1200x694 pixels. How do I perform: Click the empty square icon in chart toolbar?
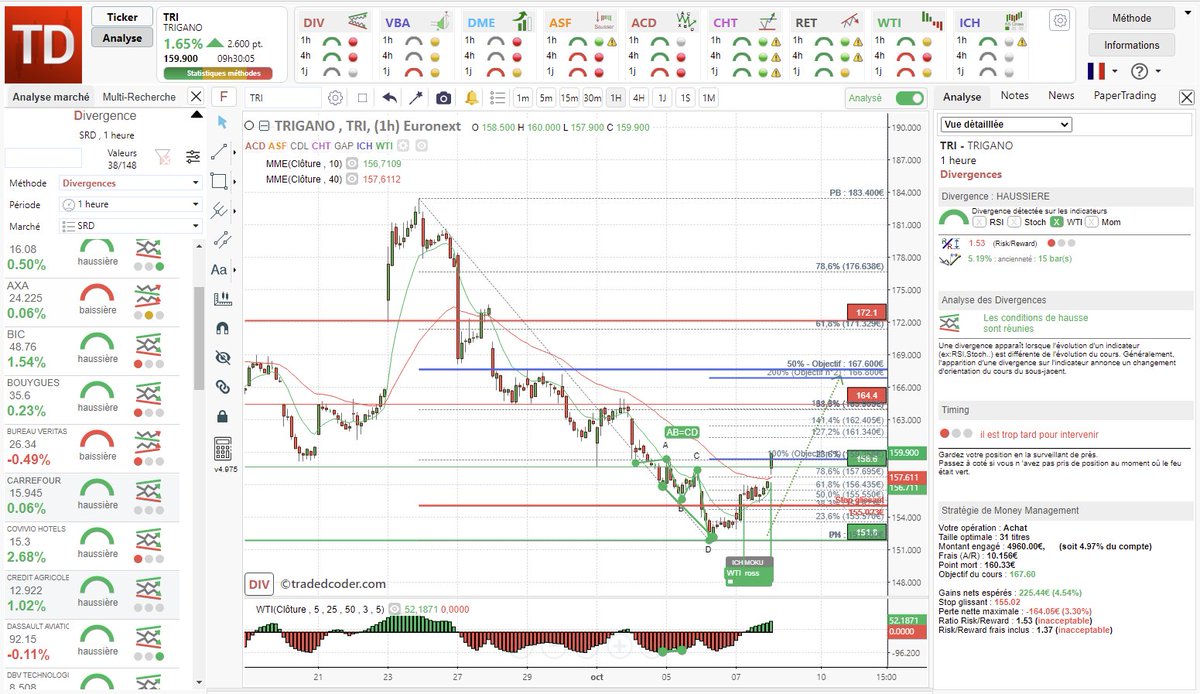362,97
